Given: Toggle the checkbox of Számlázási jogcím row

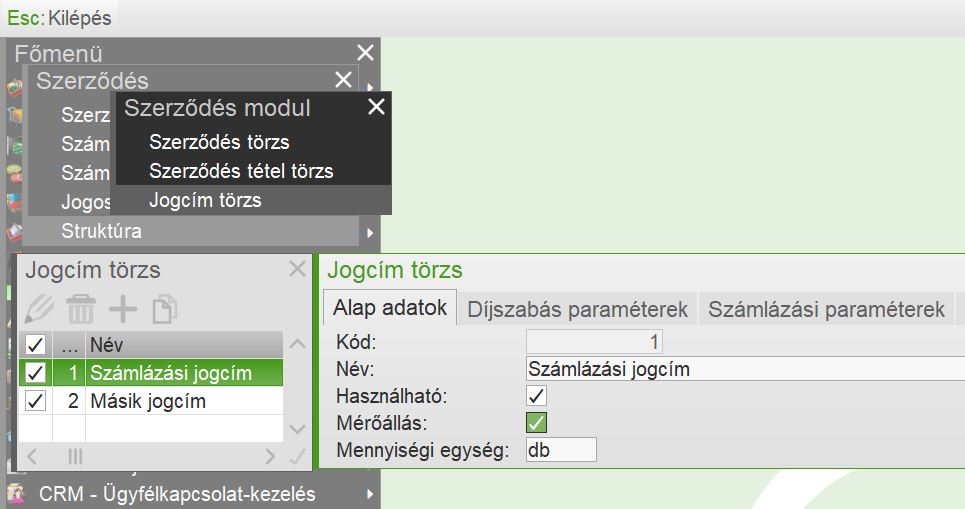Looking at the screenshot, I should coord(35,372).
